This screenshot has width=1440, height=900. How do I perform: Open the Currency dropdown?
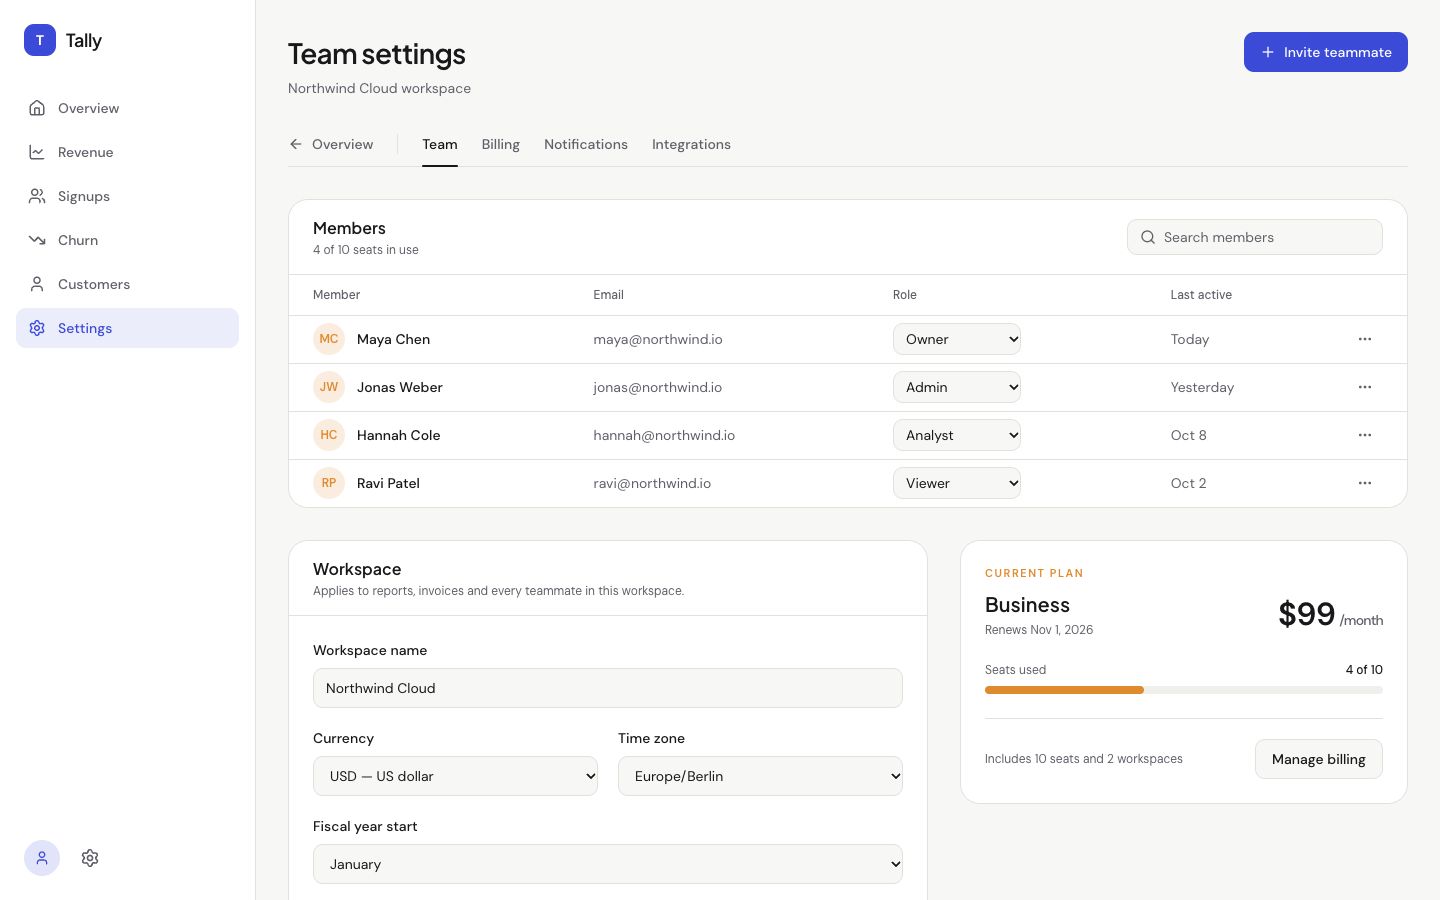coord(455,776)
